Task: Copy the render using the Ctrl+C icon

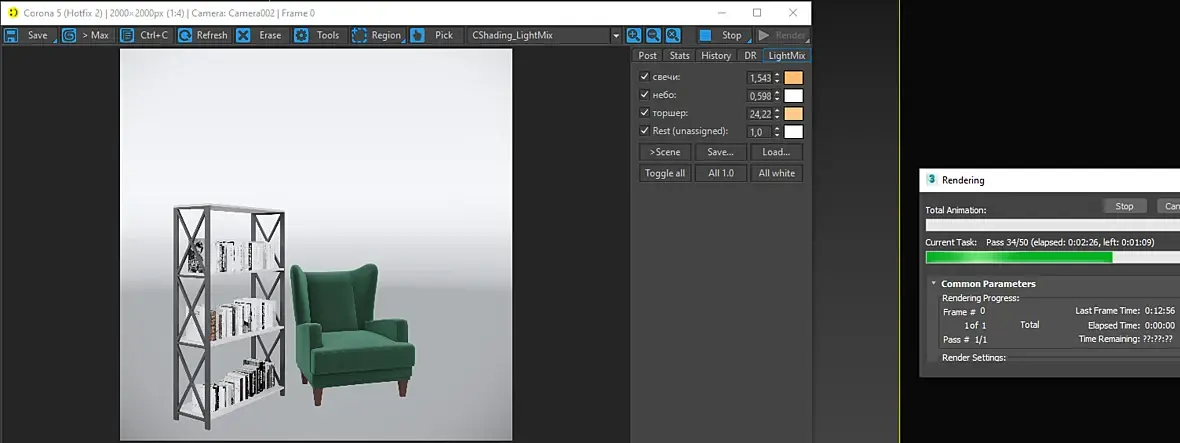Action: pos(128,35)
